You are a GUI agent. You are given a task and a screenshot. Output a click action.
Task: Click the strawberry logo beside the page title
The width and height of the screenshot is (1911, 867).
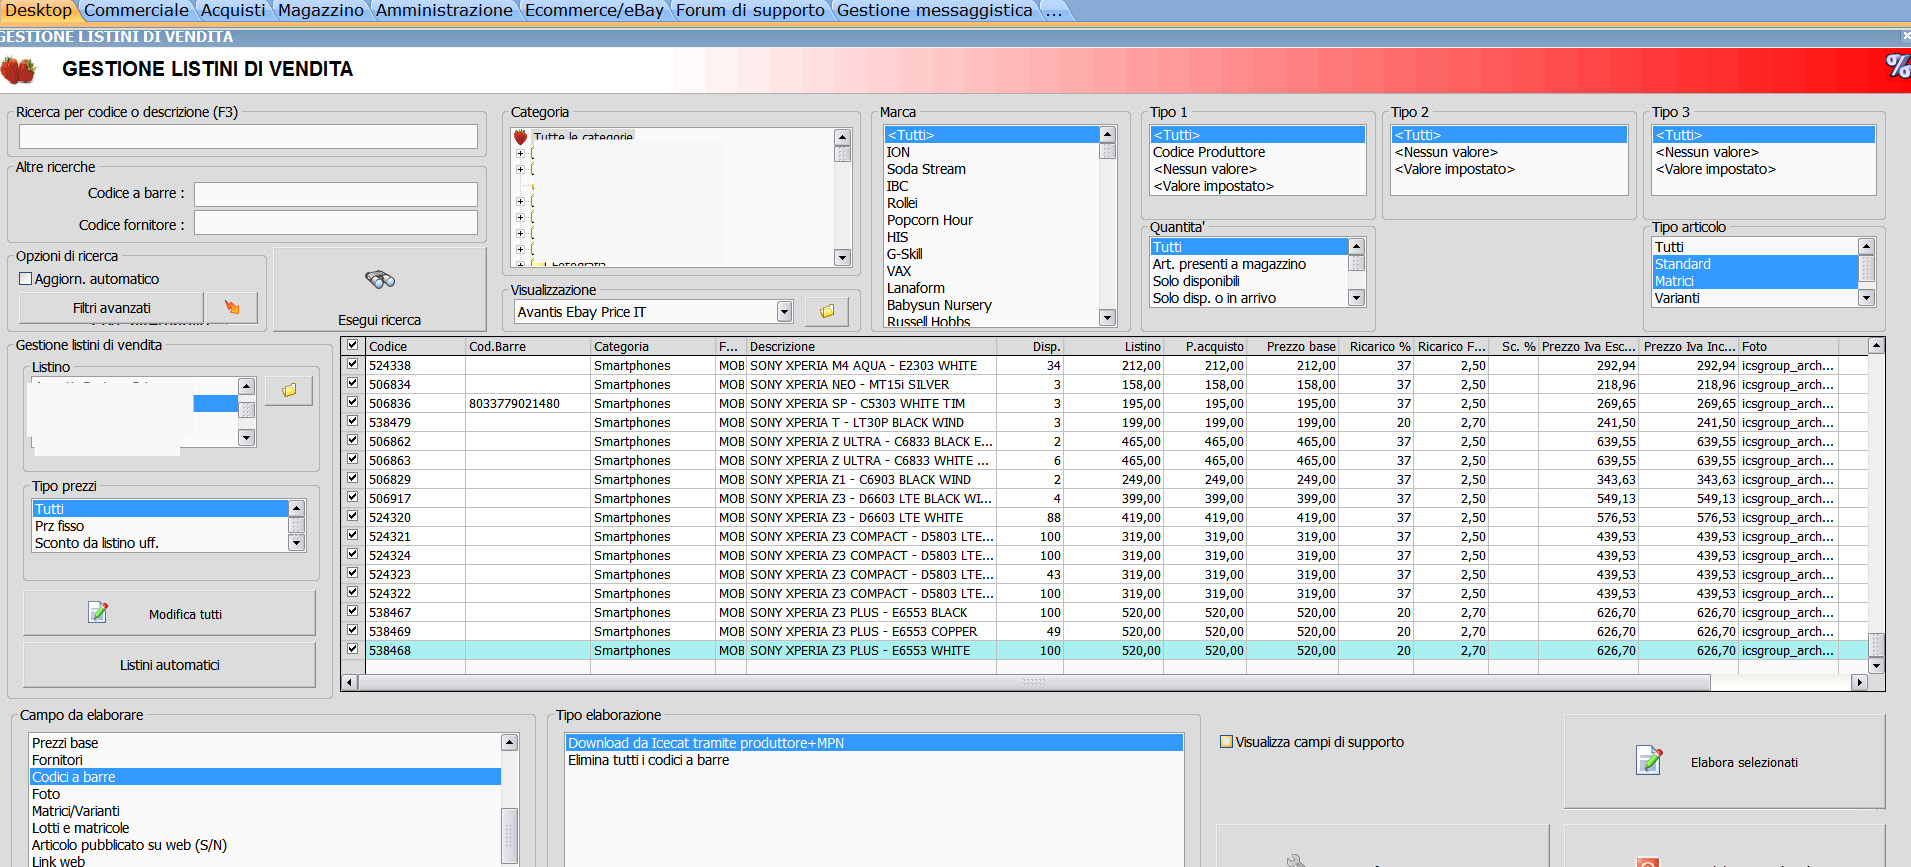coord(18,70)
